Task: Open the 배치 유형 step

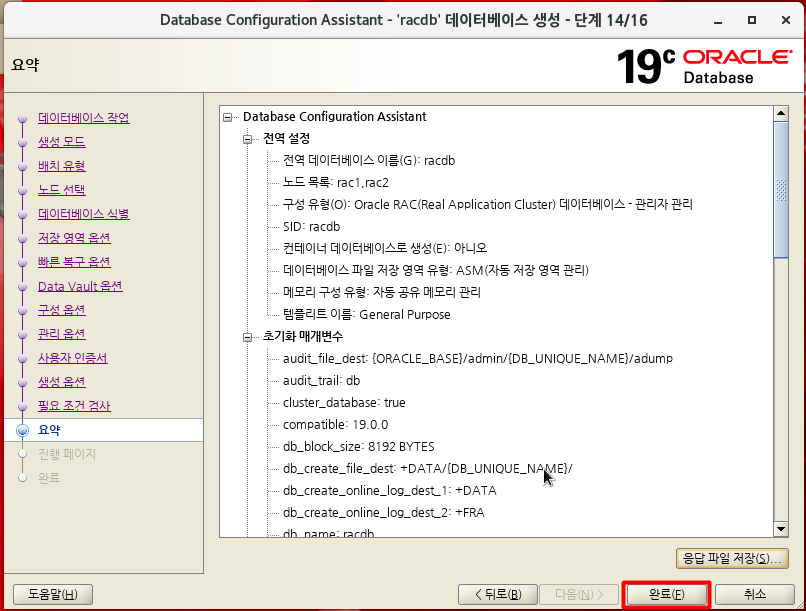Action: point(62,166)
